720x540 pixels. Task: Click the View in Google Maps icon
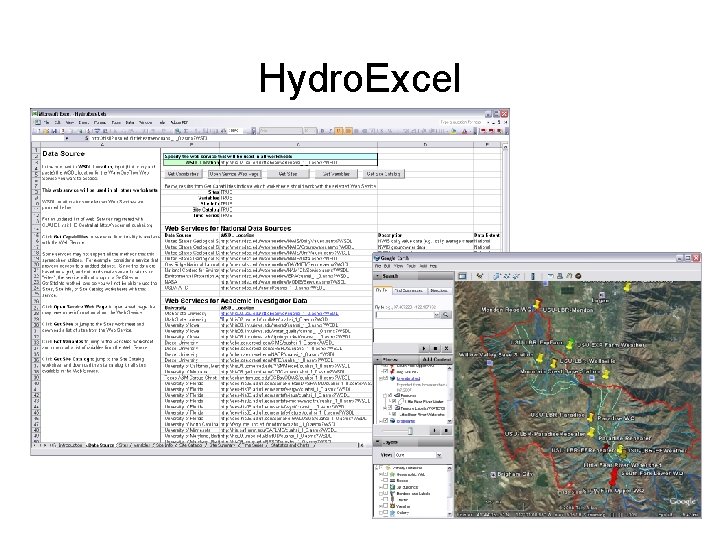(569, 276)
